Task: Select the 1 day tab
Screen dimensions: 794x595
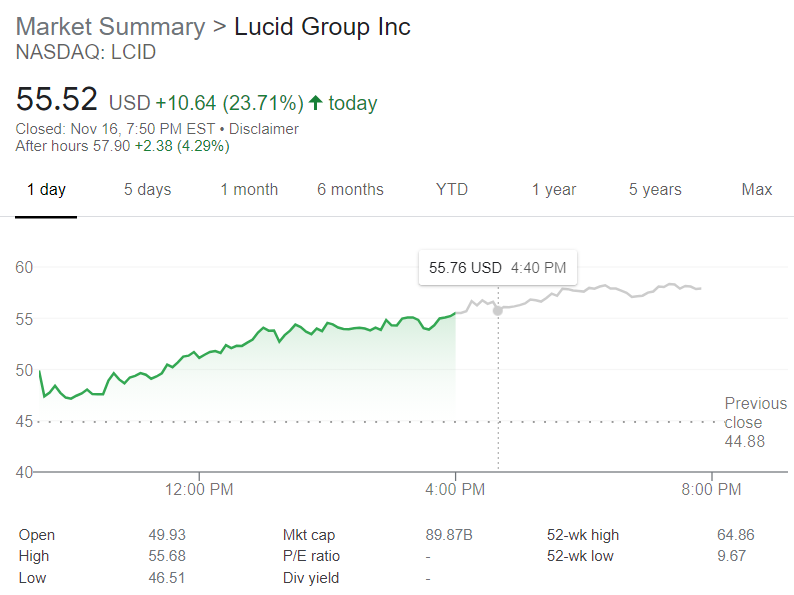Action: pyautogui.click(x=46, y=189)
